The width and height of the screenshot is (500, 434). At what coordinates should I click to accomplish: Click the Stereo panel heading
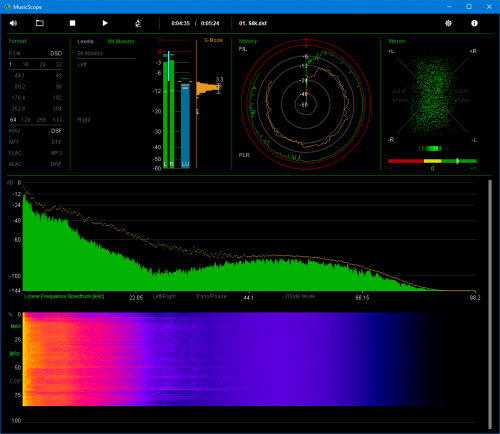click(397, 41)
